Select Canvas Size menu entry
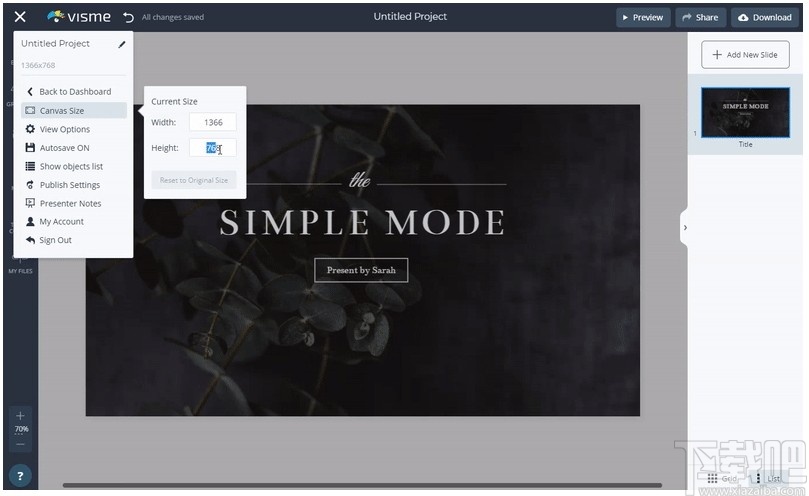This screenshot has height=496, width=809. (x=74, y=110)
